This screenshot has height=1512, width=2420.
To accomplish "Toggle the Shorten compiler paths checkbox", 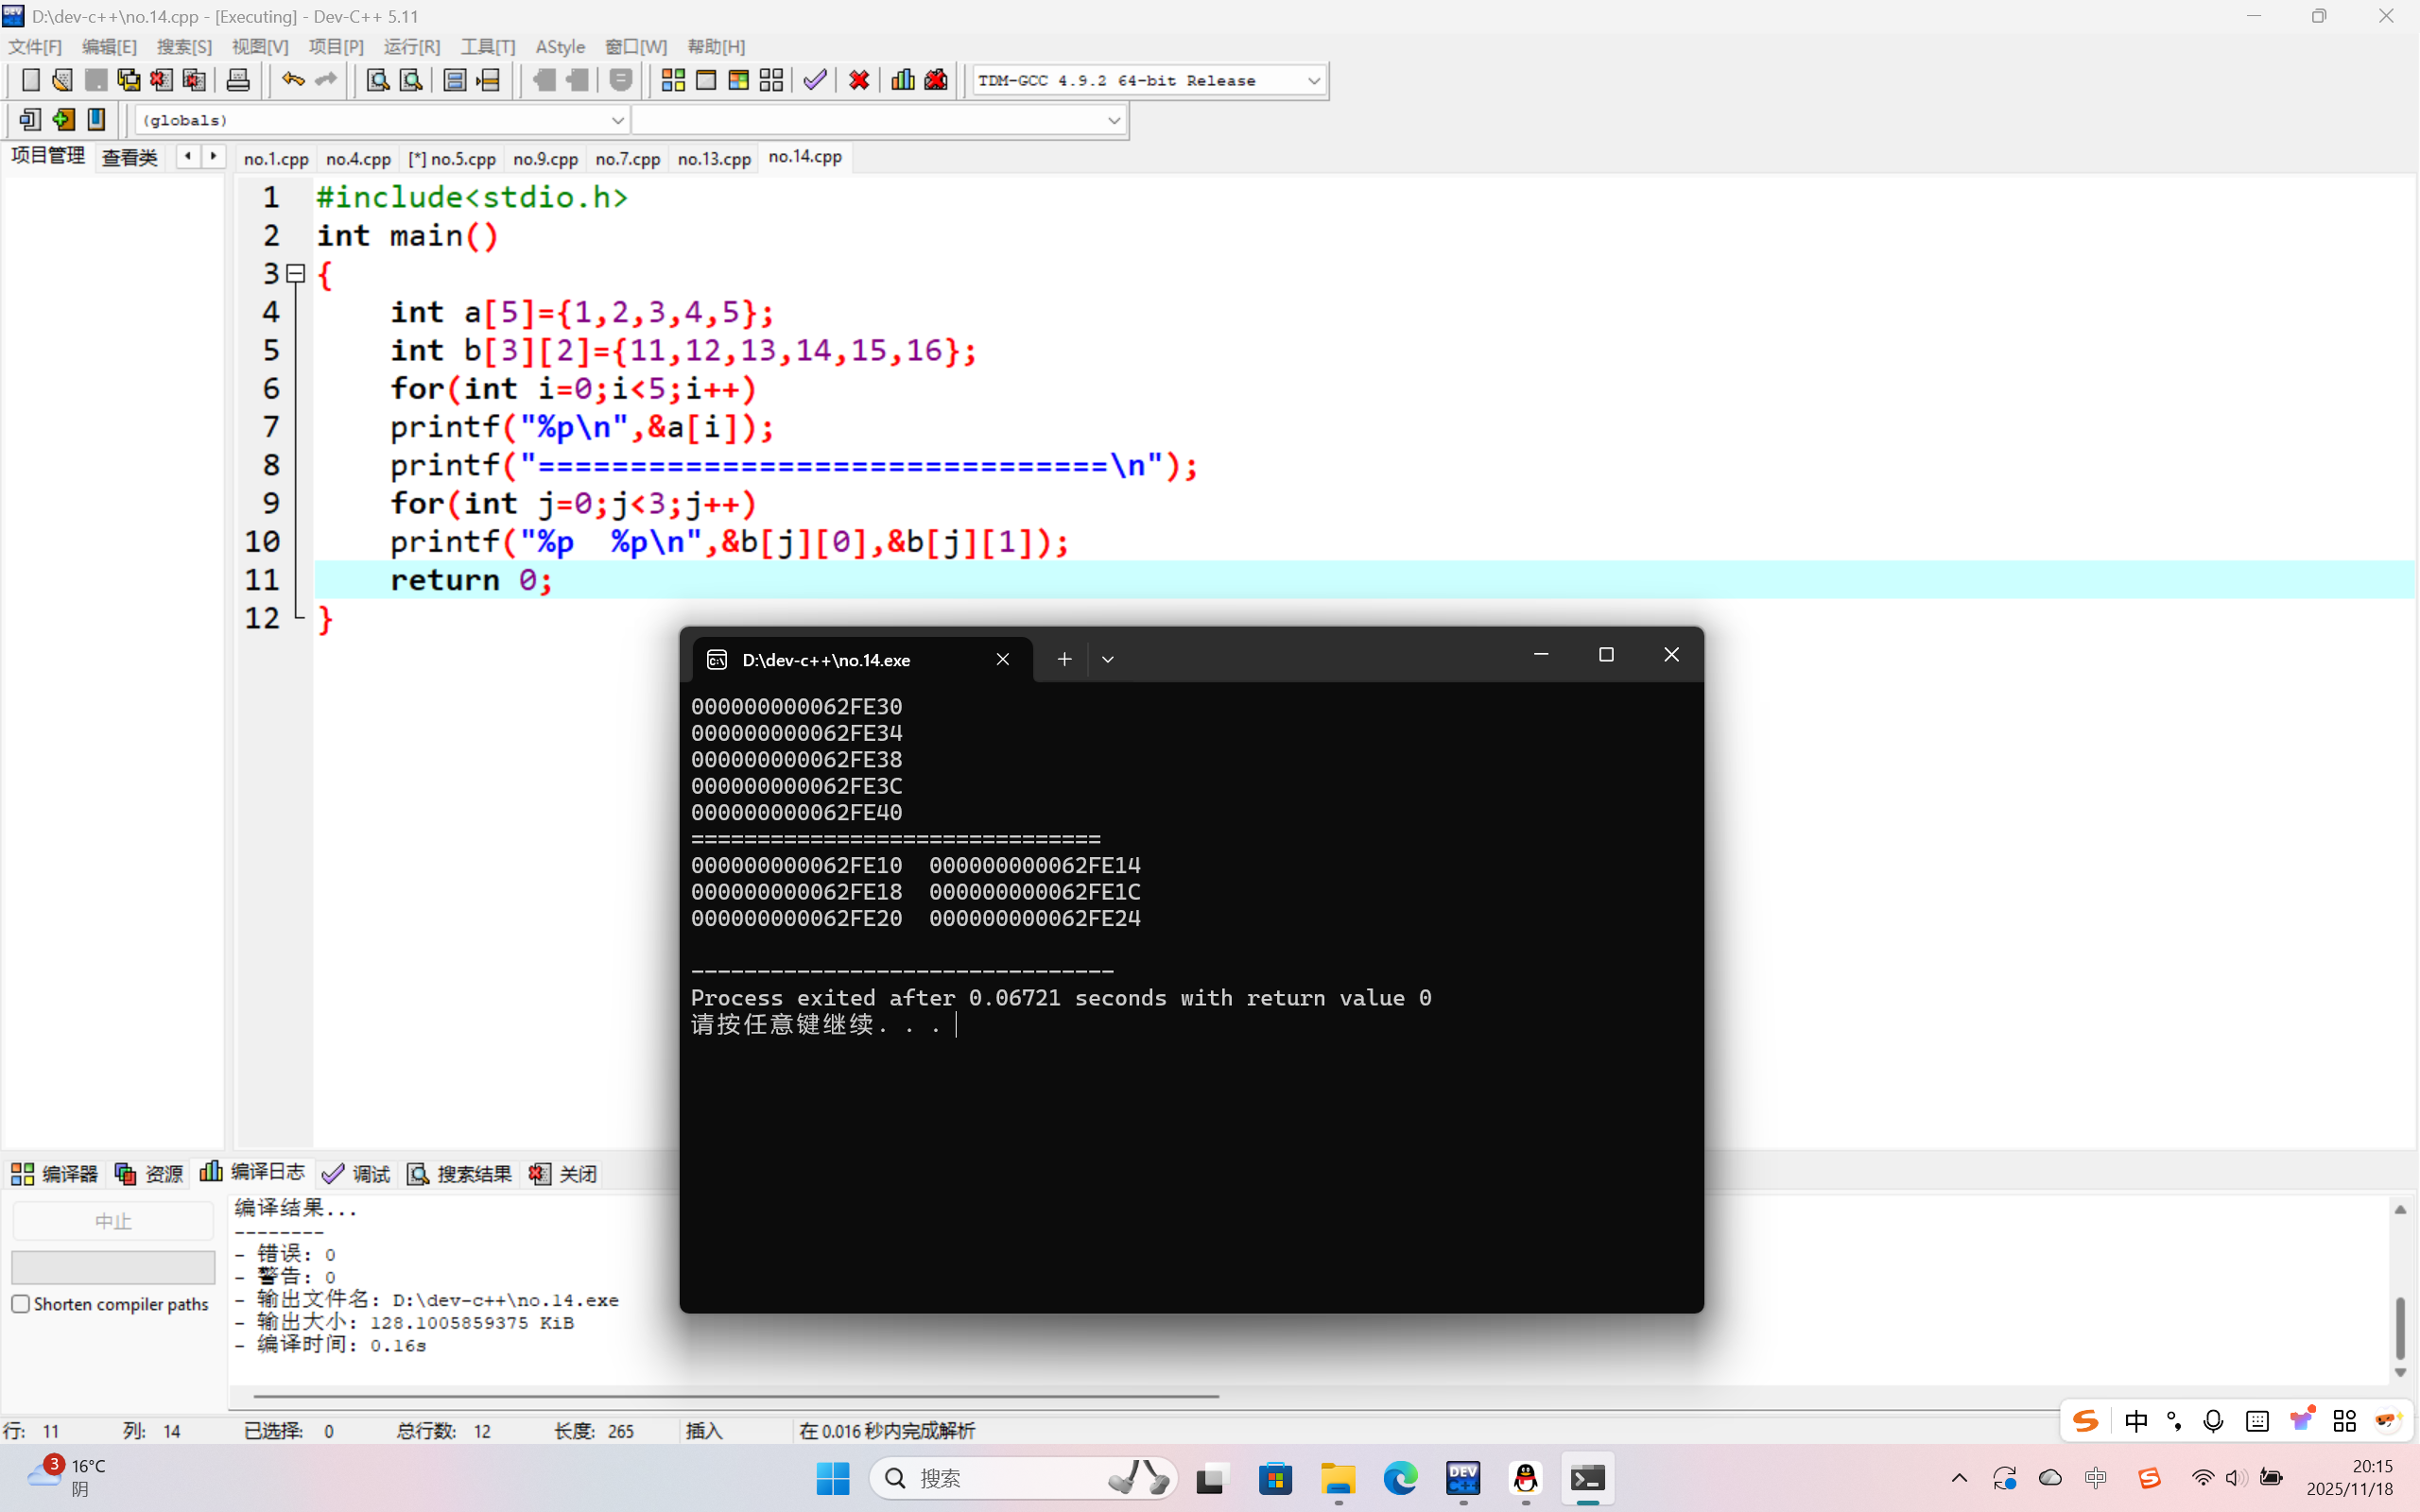I will point(21,1304).
